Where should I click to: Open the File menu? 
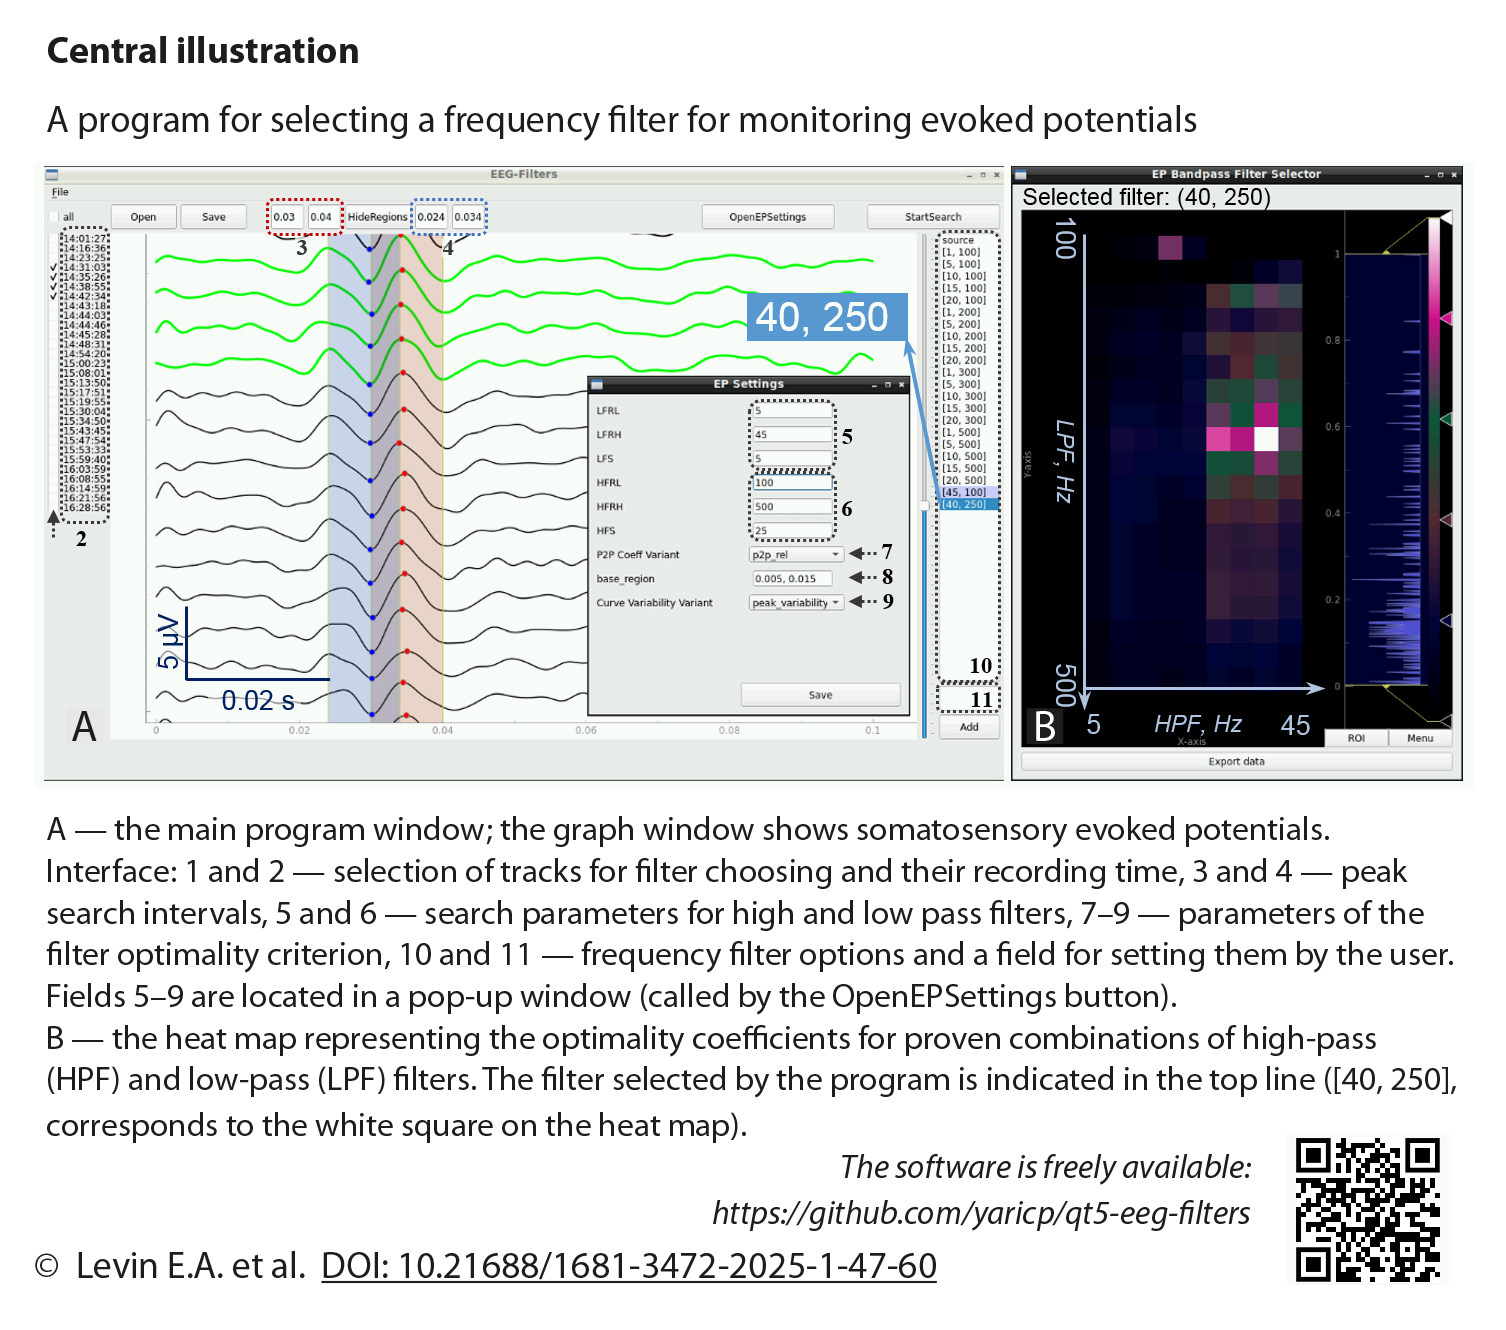tap(60, 192)
